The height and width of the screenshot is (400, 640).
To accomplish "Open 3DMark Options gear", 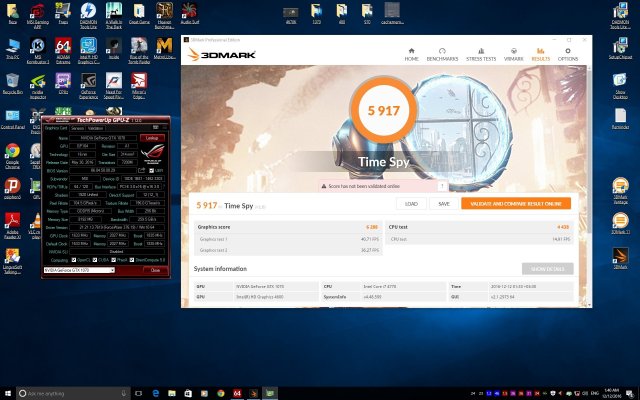I will (x=568, y=55).
